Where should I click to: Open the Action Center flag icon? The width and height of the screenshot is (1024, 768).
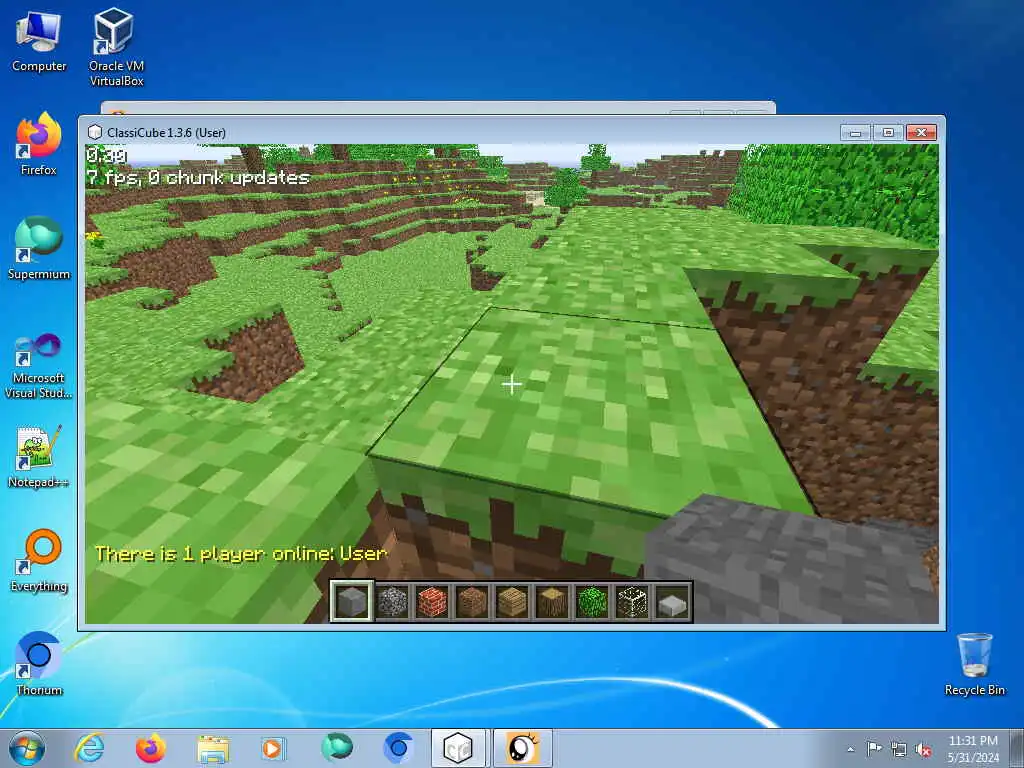[x=874, y=748]
